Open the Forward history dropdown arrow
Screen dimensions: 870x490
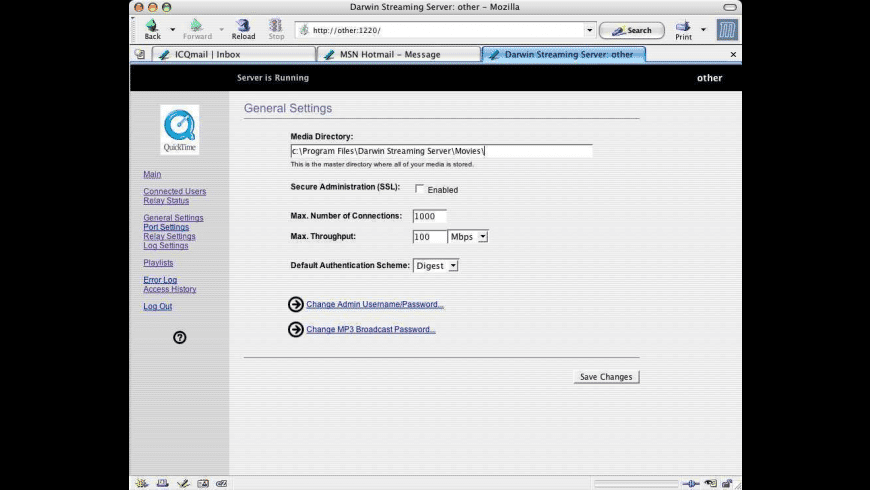(221, 29)
